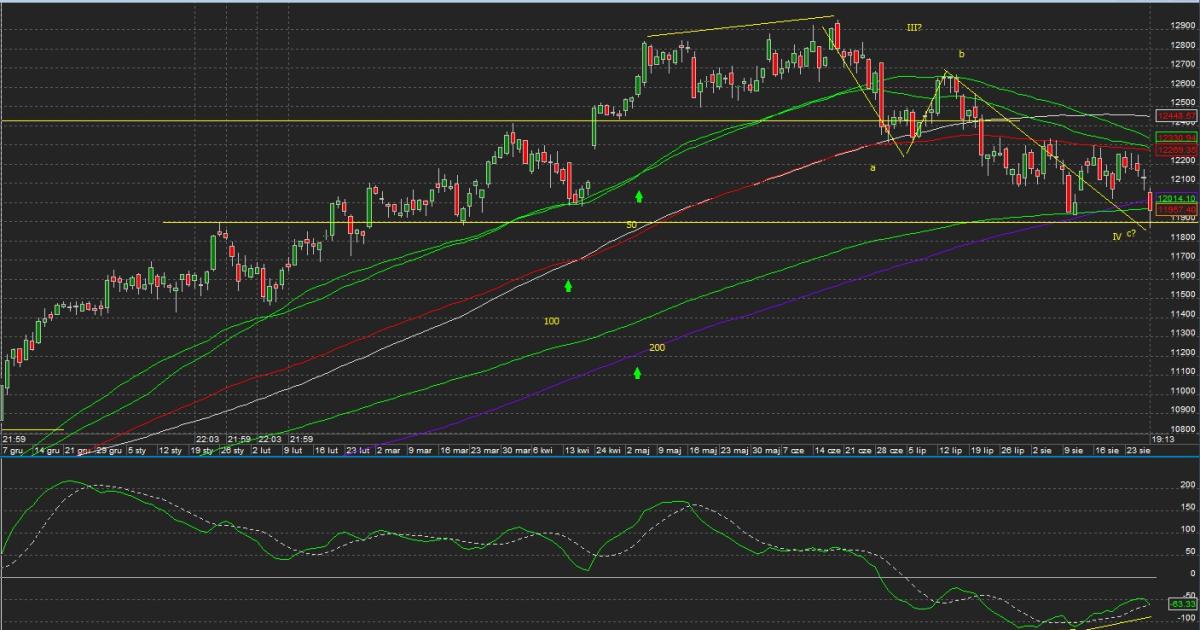Select the 'b' wave label near the peak
Image resolution: width=1200 pixels, height=630 pixels.
pyautogui.click(x=961, y=53)
